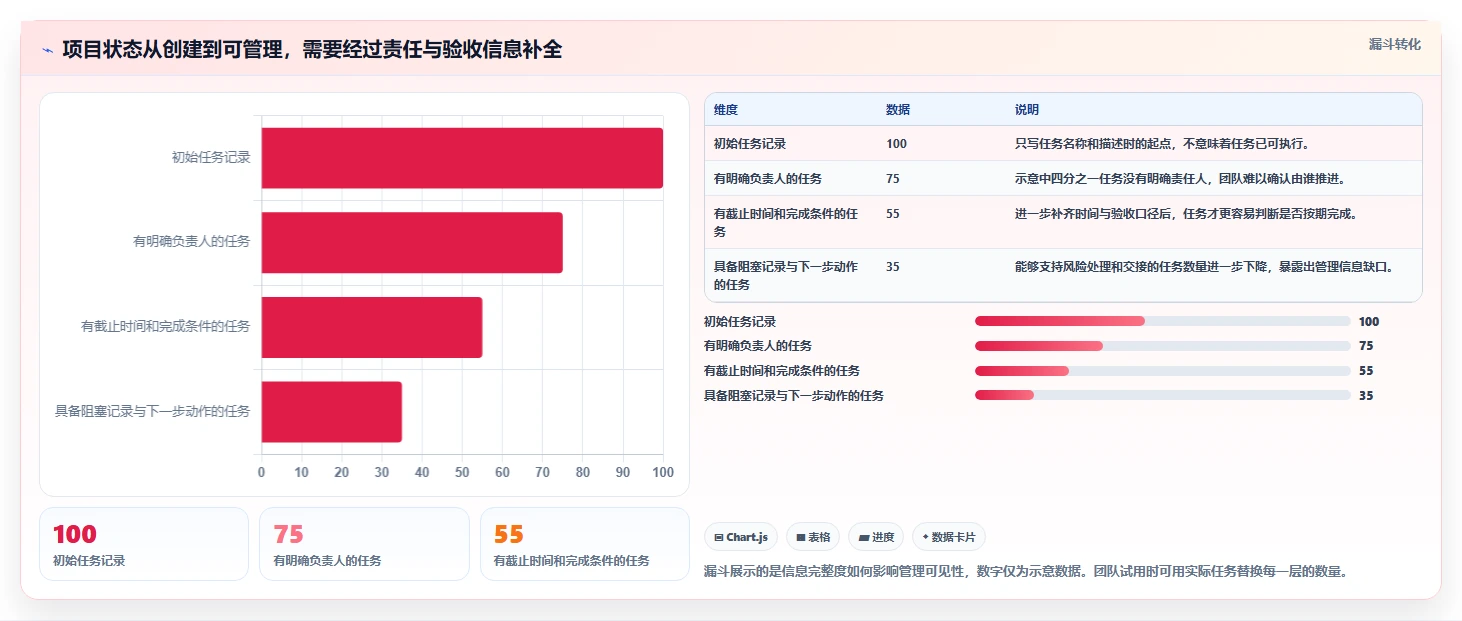The width and height of the screenshot is (1462, 621).
Task: Open the 75 有明确负责人的任务 data card
Action: 364,544
